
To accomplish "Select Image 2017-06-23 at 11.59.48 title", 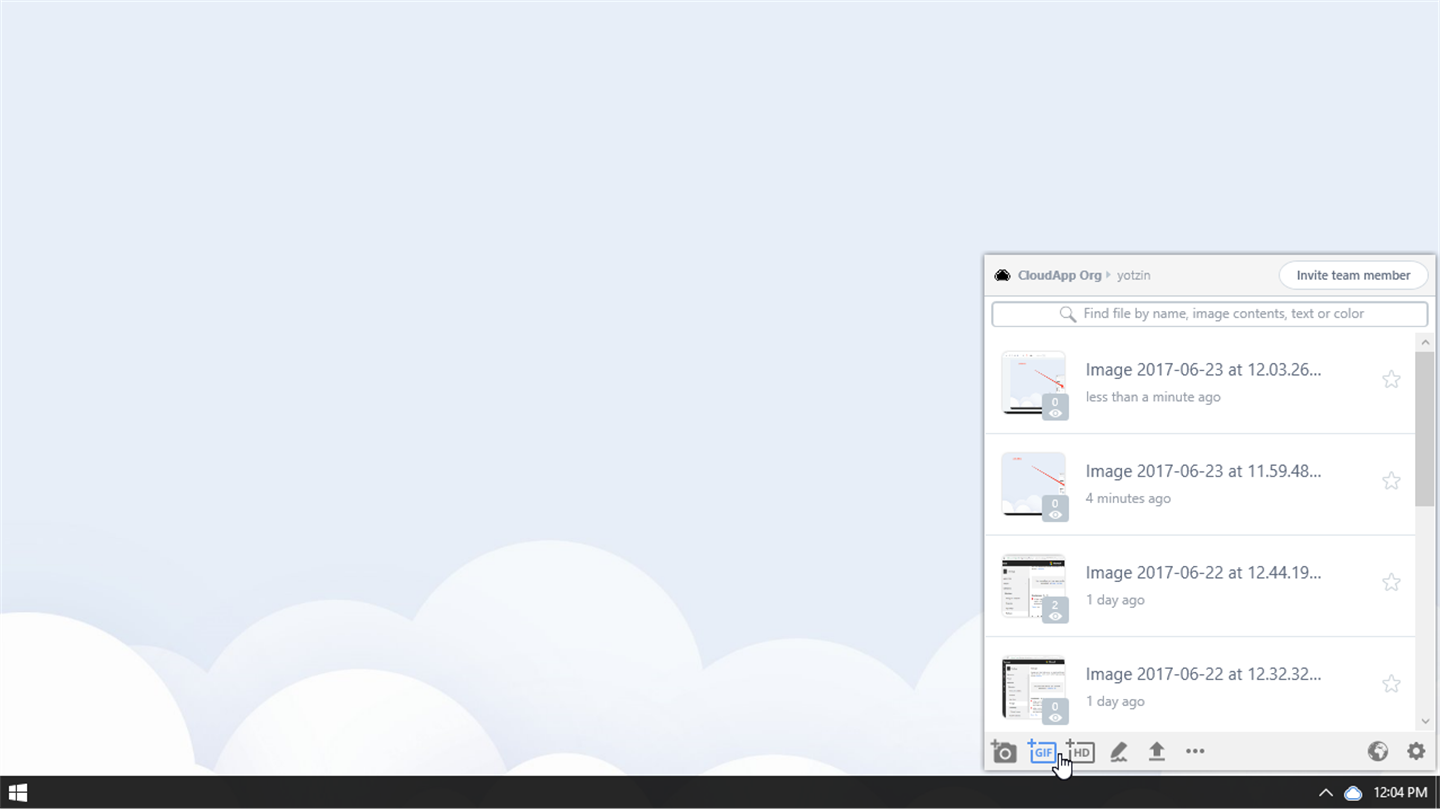I will tap(1203, 471).
